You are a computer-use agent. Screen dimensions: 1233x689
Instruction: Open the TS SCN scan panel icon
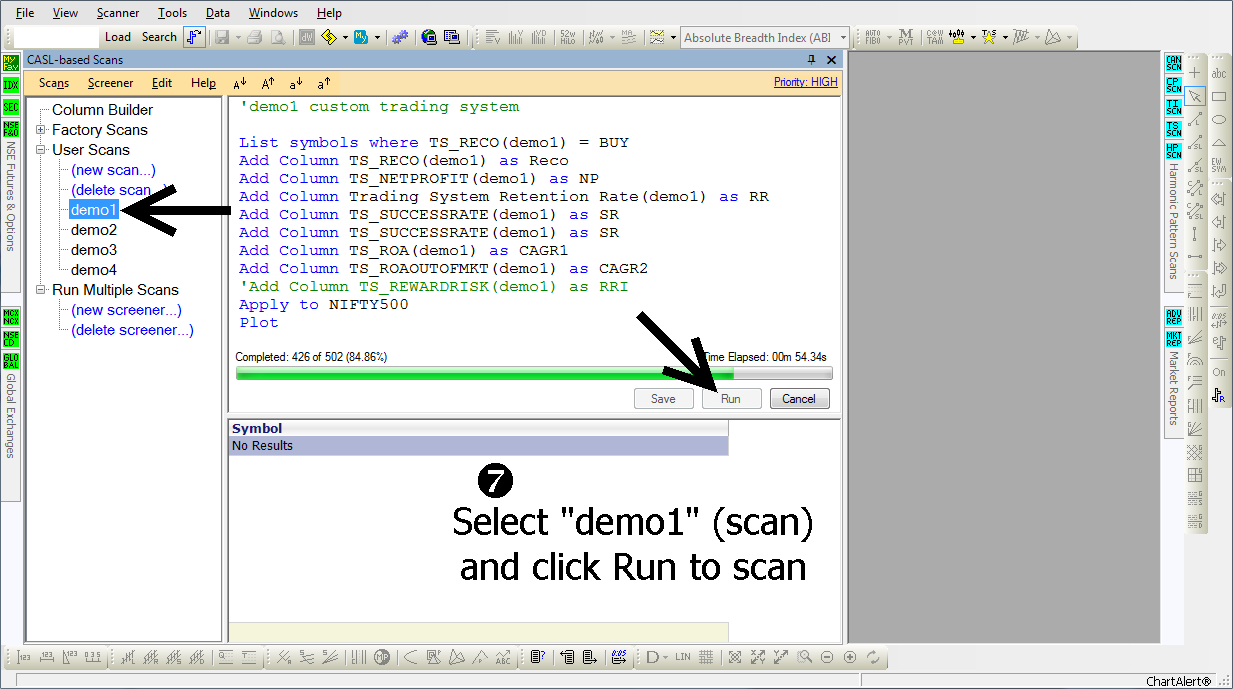point(1173,129)
